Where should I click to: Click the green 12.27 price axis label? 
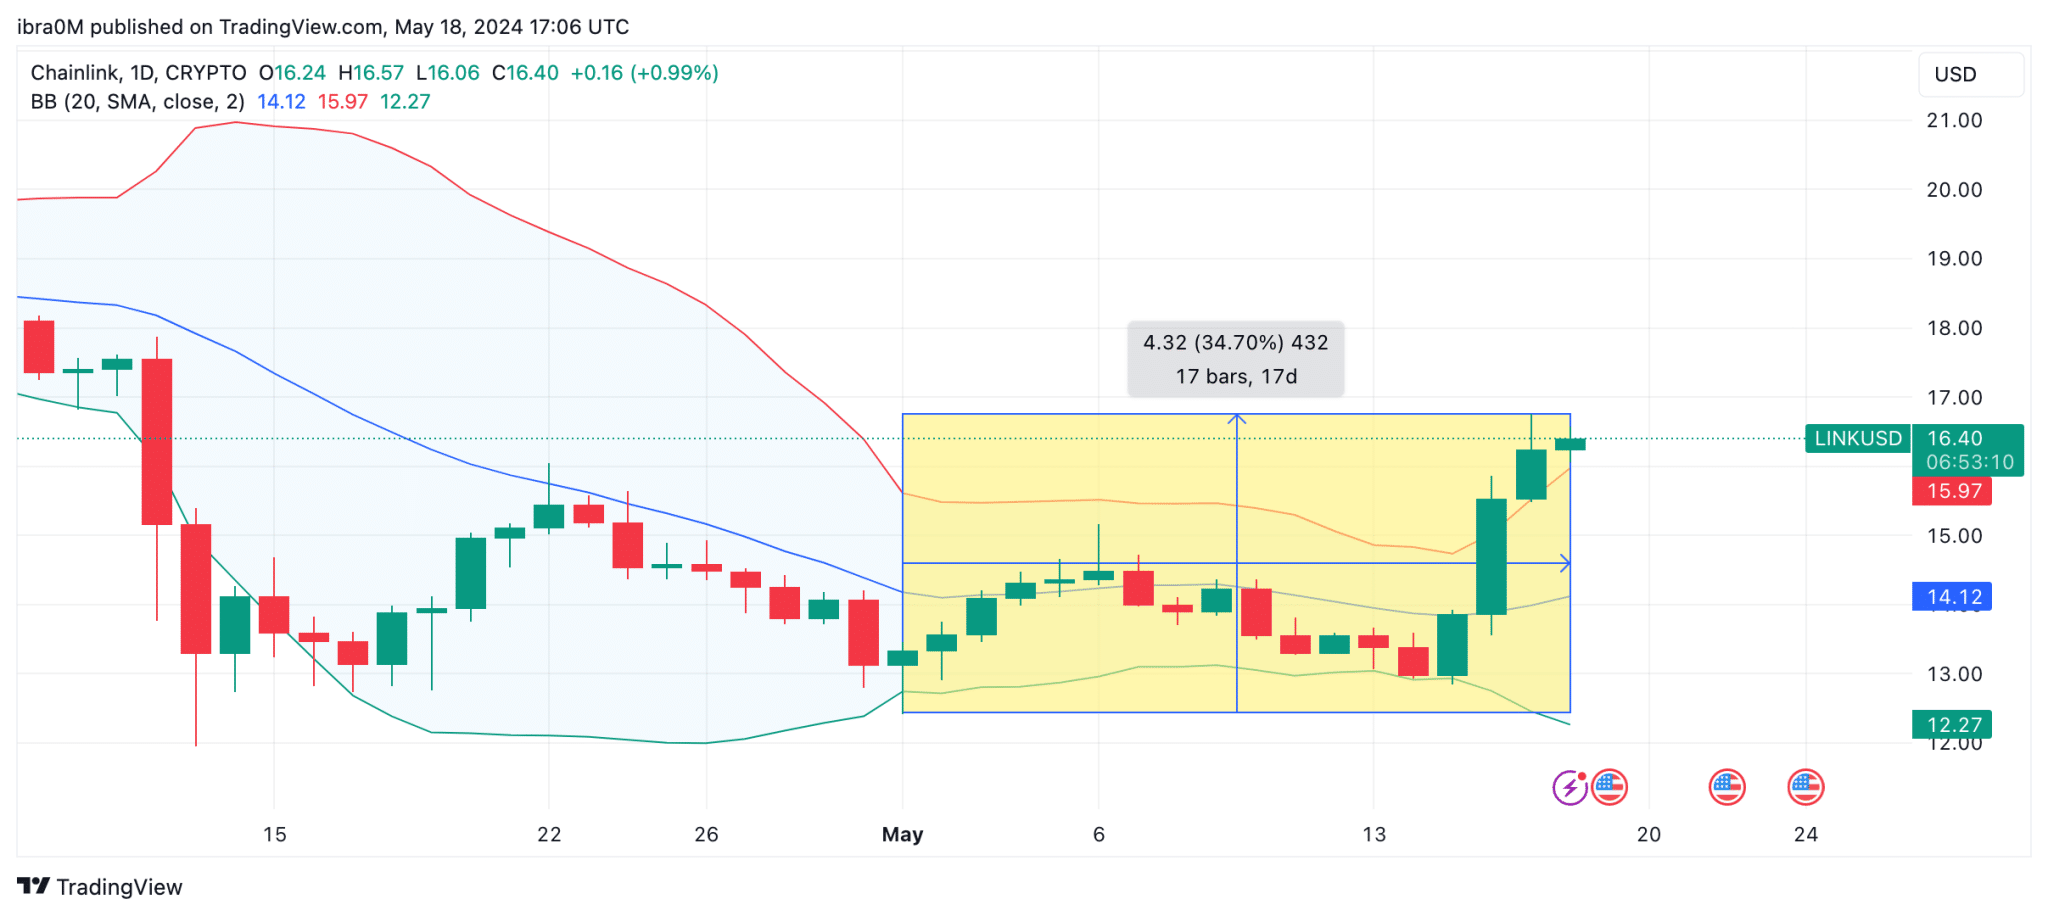coord(1952,725)
